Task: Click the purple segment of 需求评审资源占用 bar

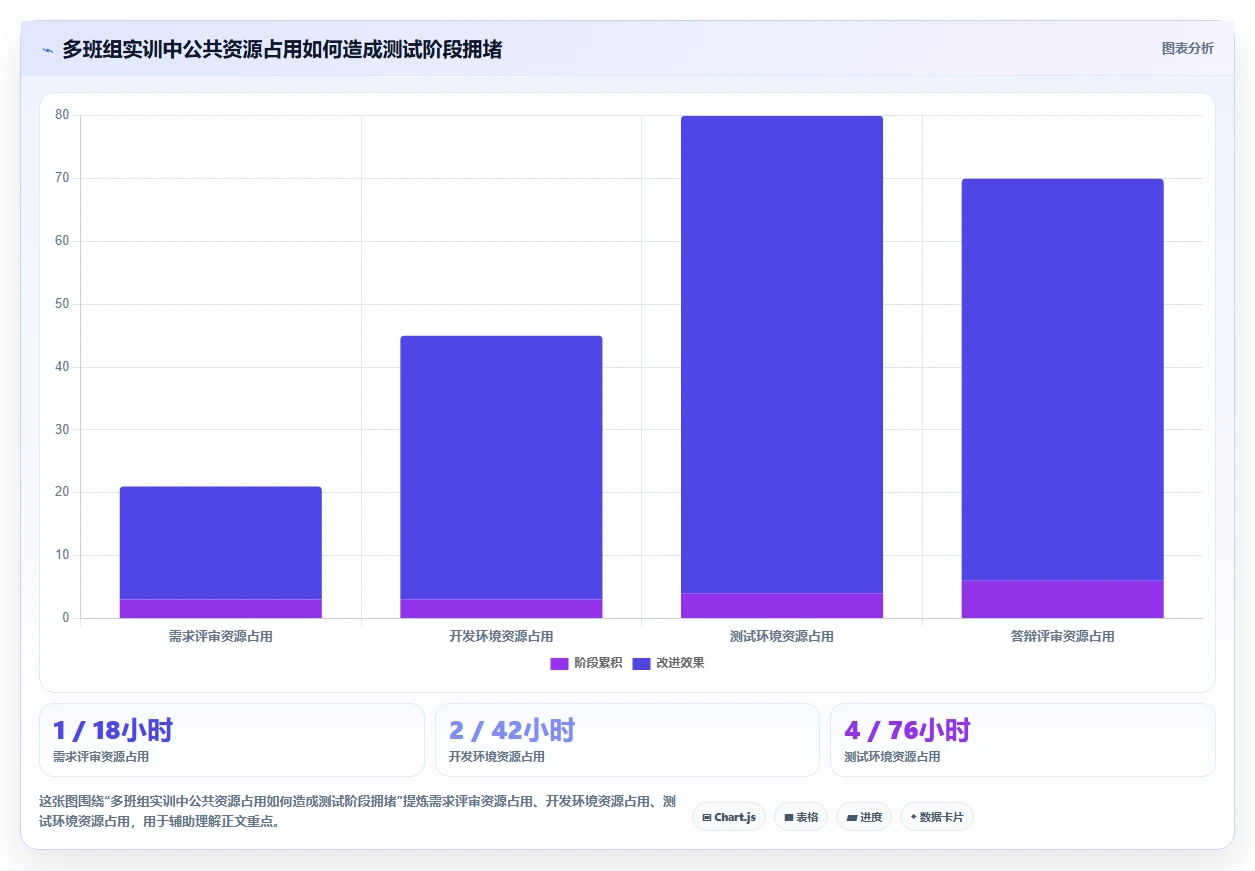Action: click(221, 608)
